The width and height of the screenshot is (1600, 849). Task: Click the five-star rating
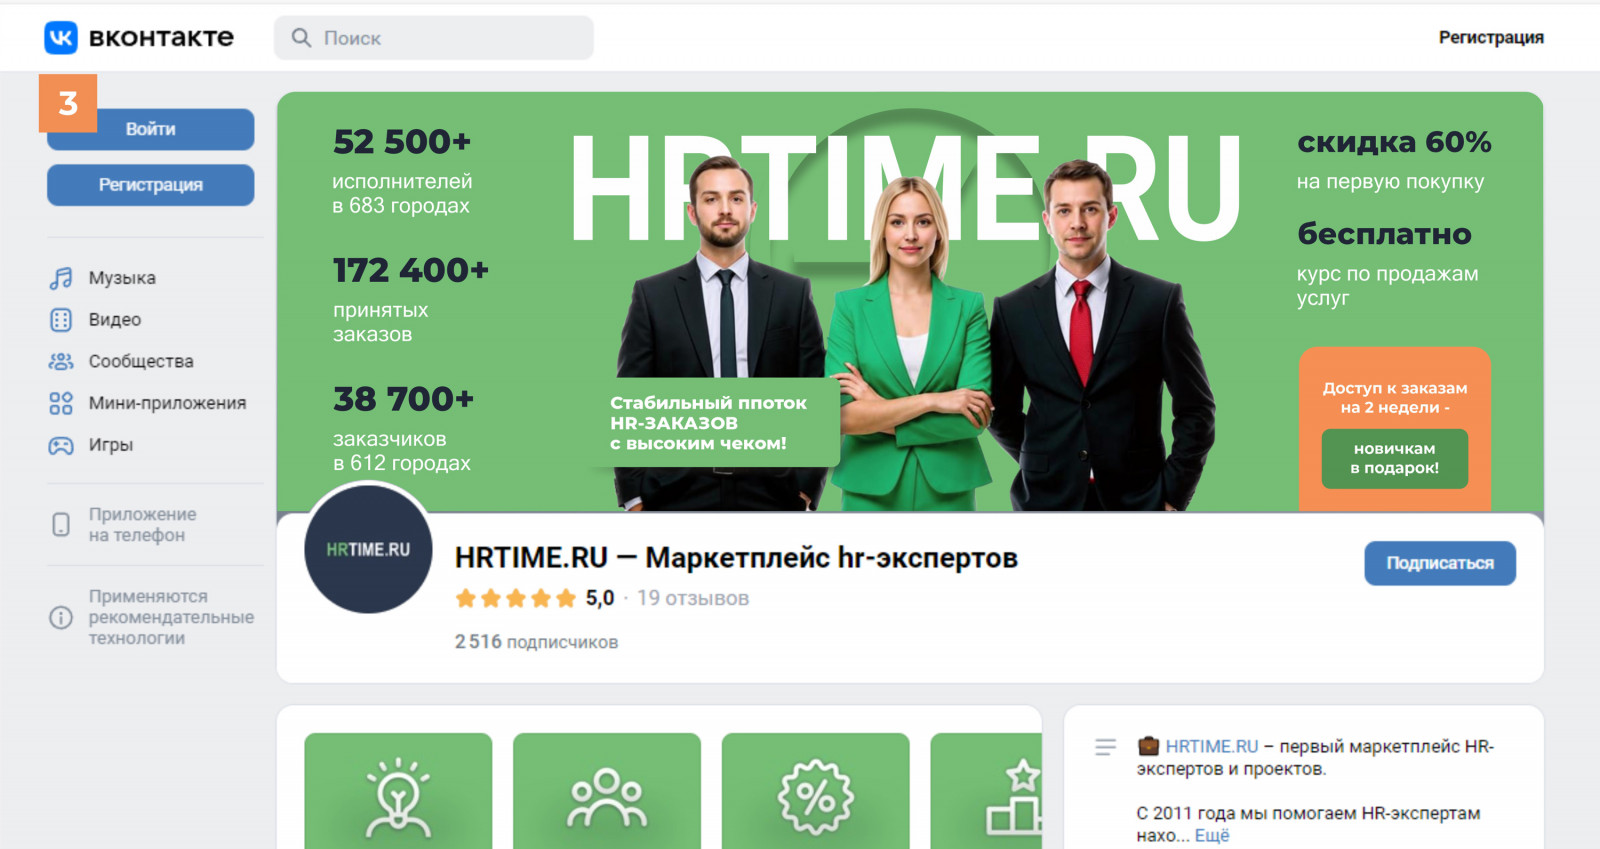(516, 599)
